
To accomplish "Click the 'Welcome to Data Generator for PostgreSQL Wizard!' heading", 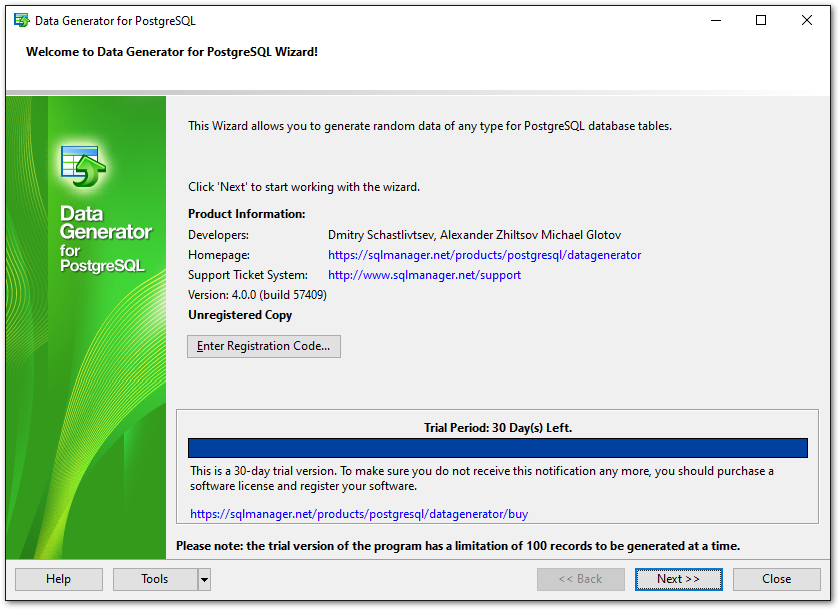I will (172, 52).
